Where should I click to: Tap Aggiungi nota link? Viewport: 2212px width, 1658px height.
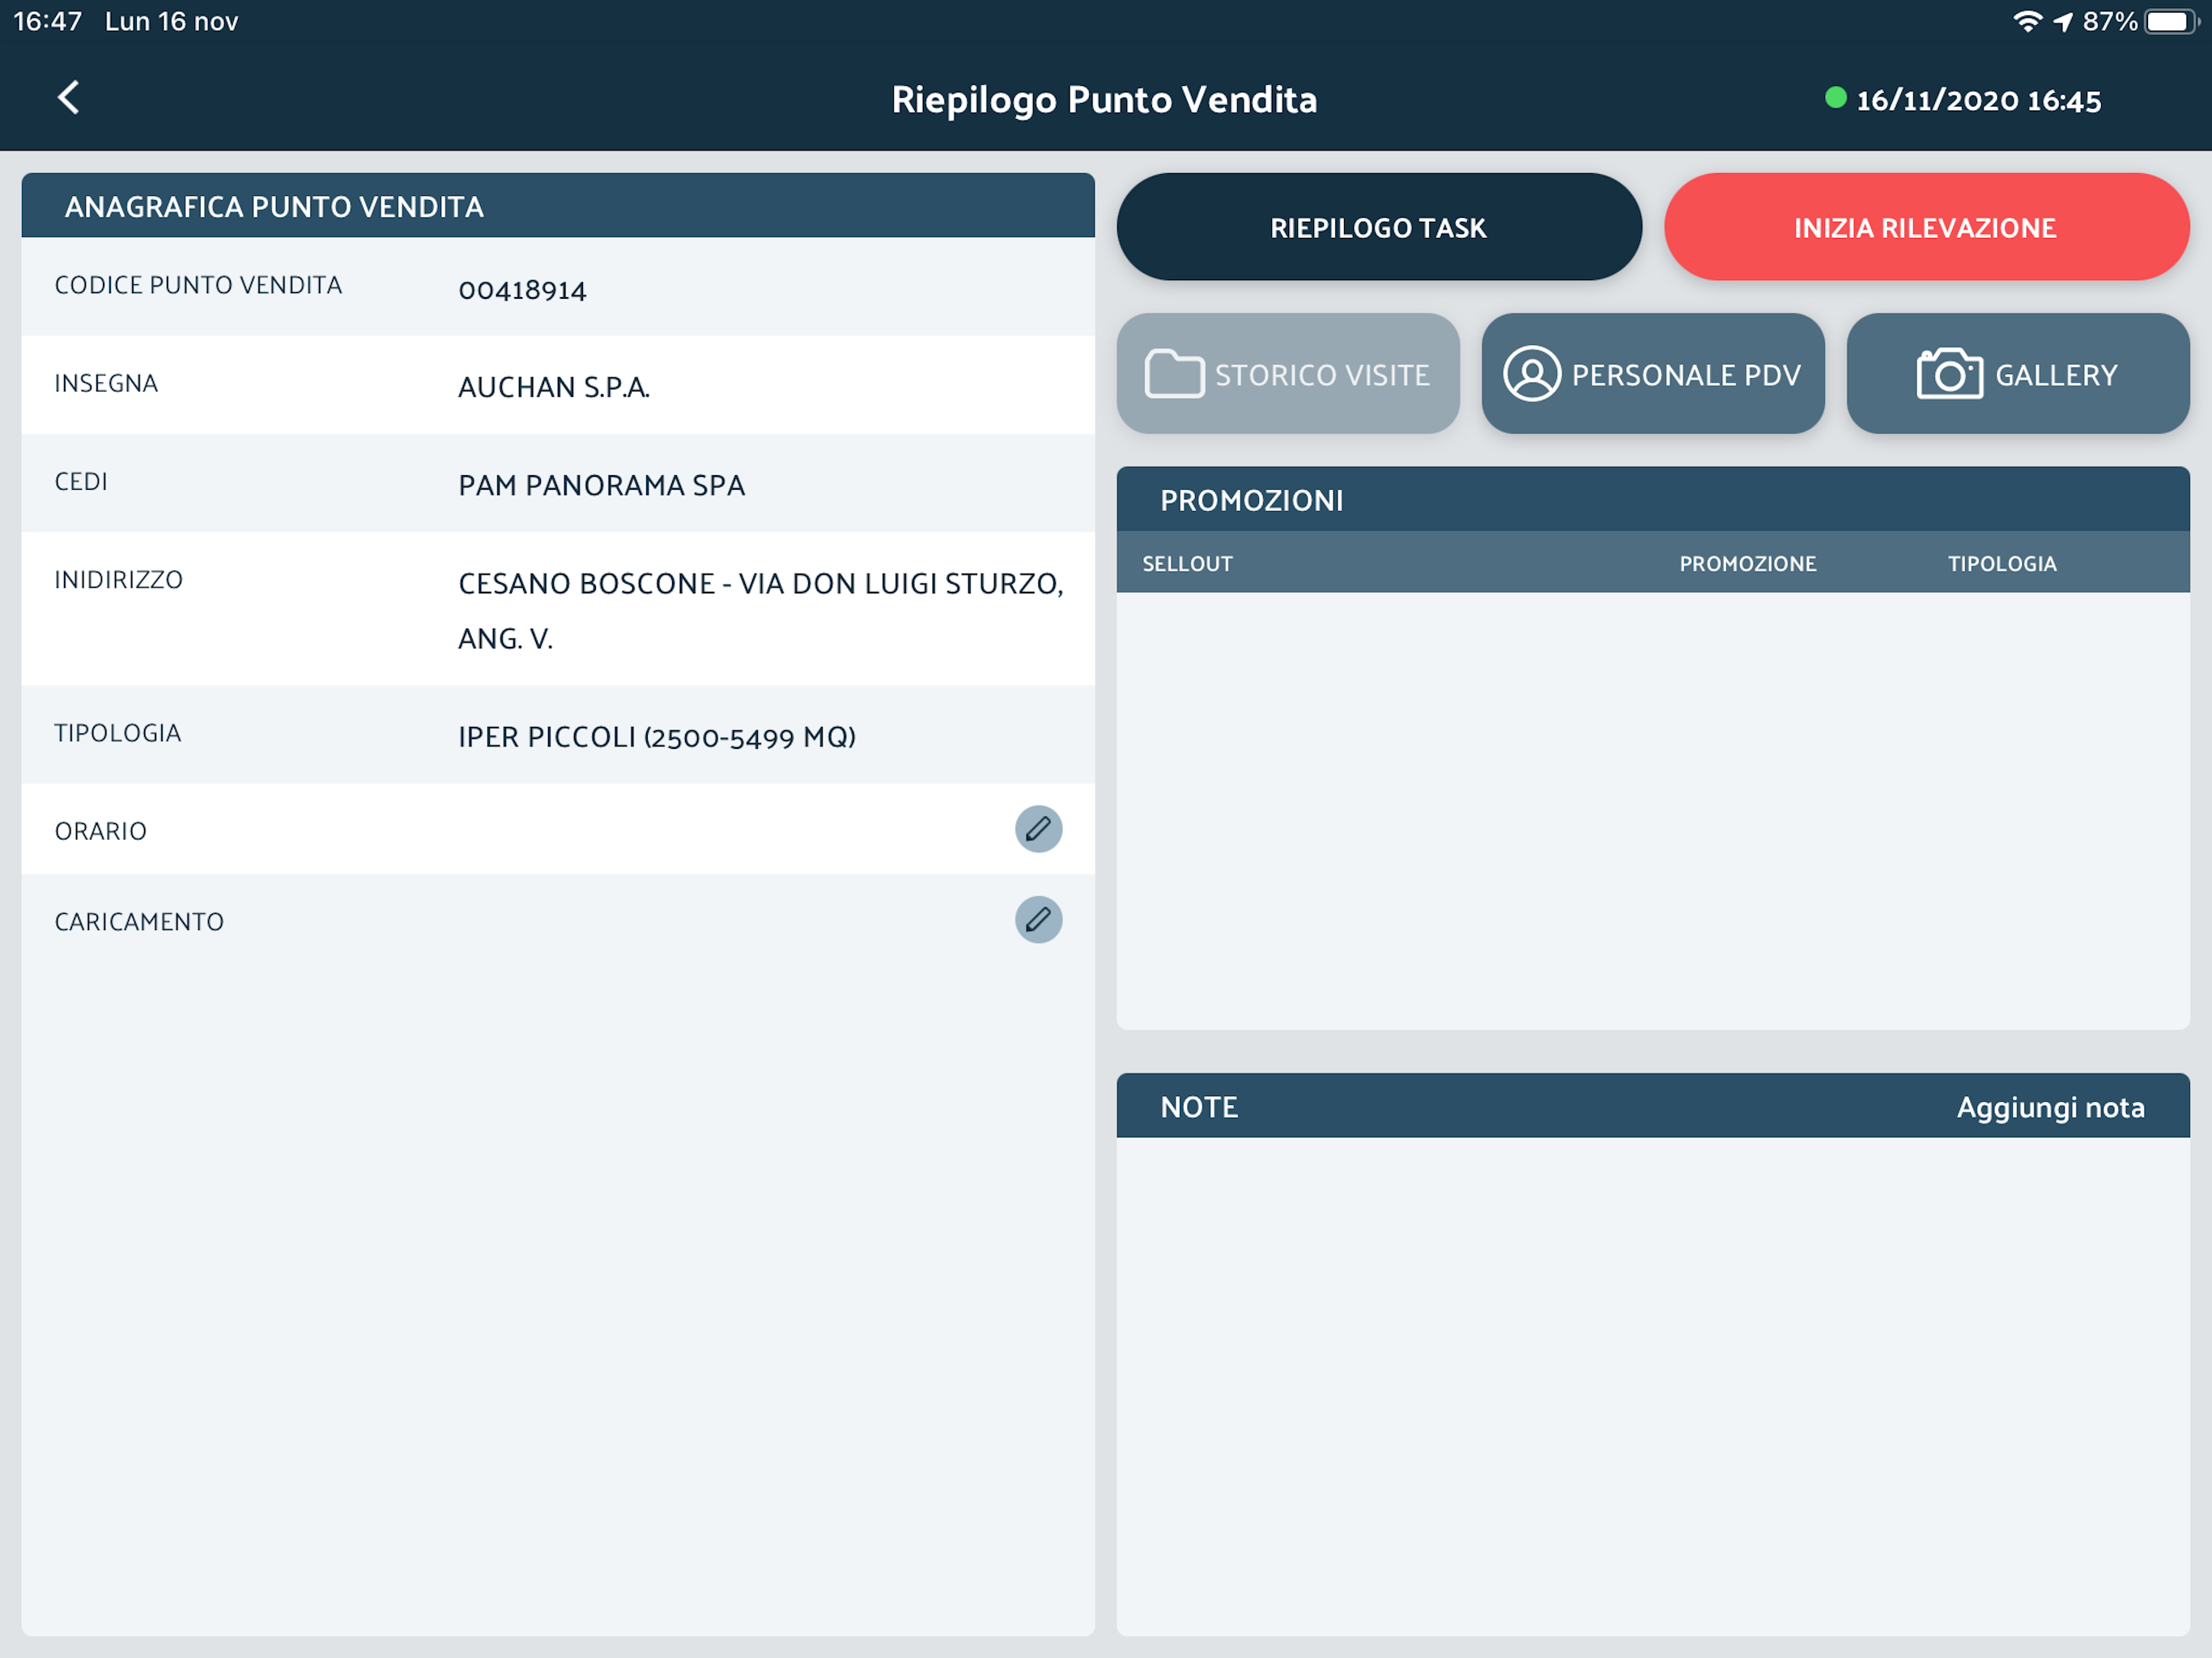(2050, 1107)
